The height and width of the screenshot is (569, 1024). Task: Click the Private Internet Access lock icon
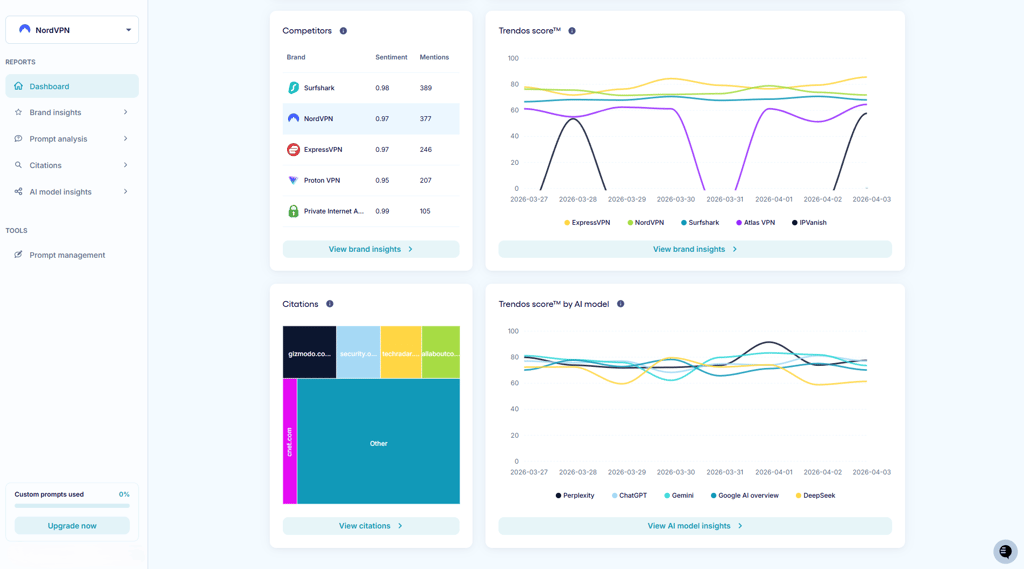point(293,211)
